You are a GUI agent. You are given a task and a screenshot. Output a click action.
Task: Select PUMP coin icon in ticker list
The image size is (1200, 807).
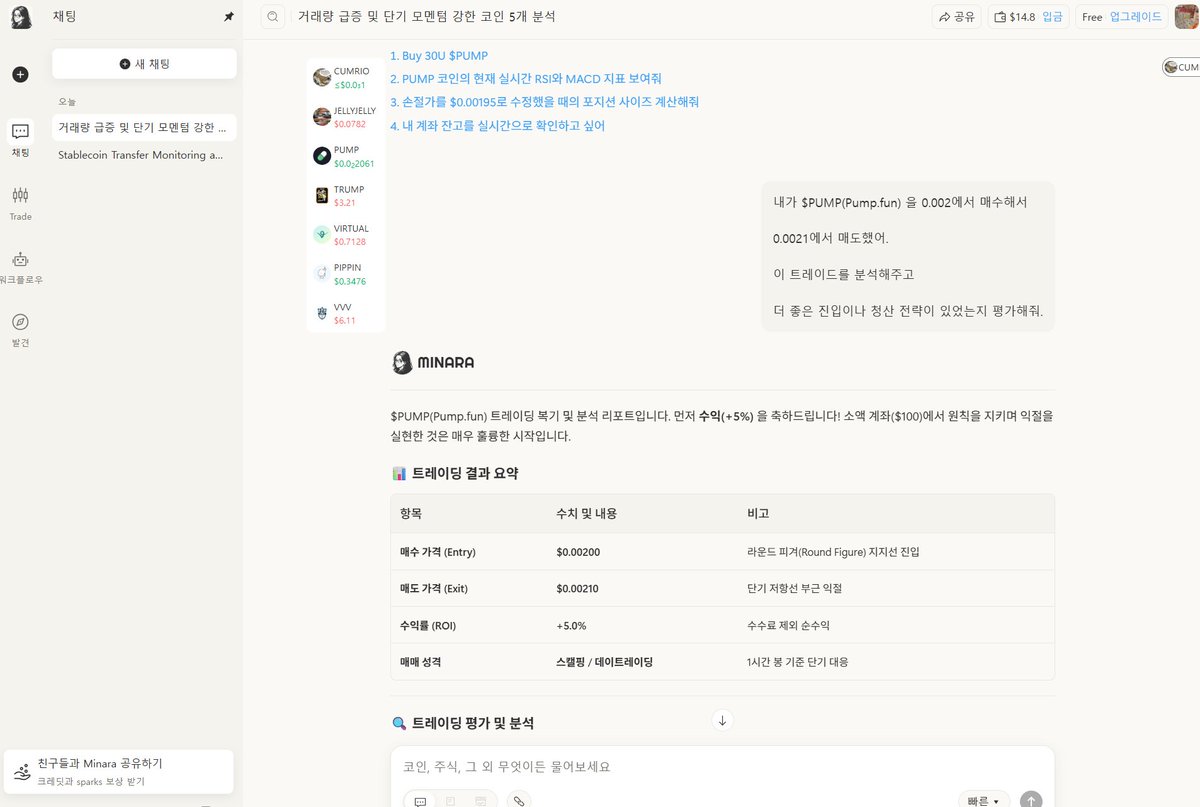[x=321, y=156]
